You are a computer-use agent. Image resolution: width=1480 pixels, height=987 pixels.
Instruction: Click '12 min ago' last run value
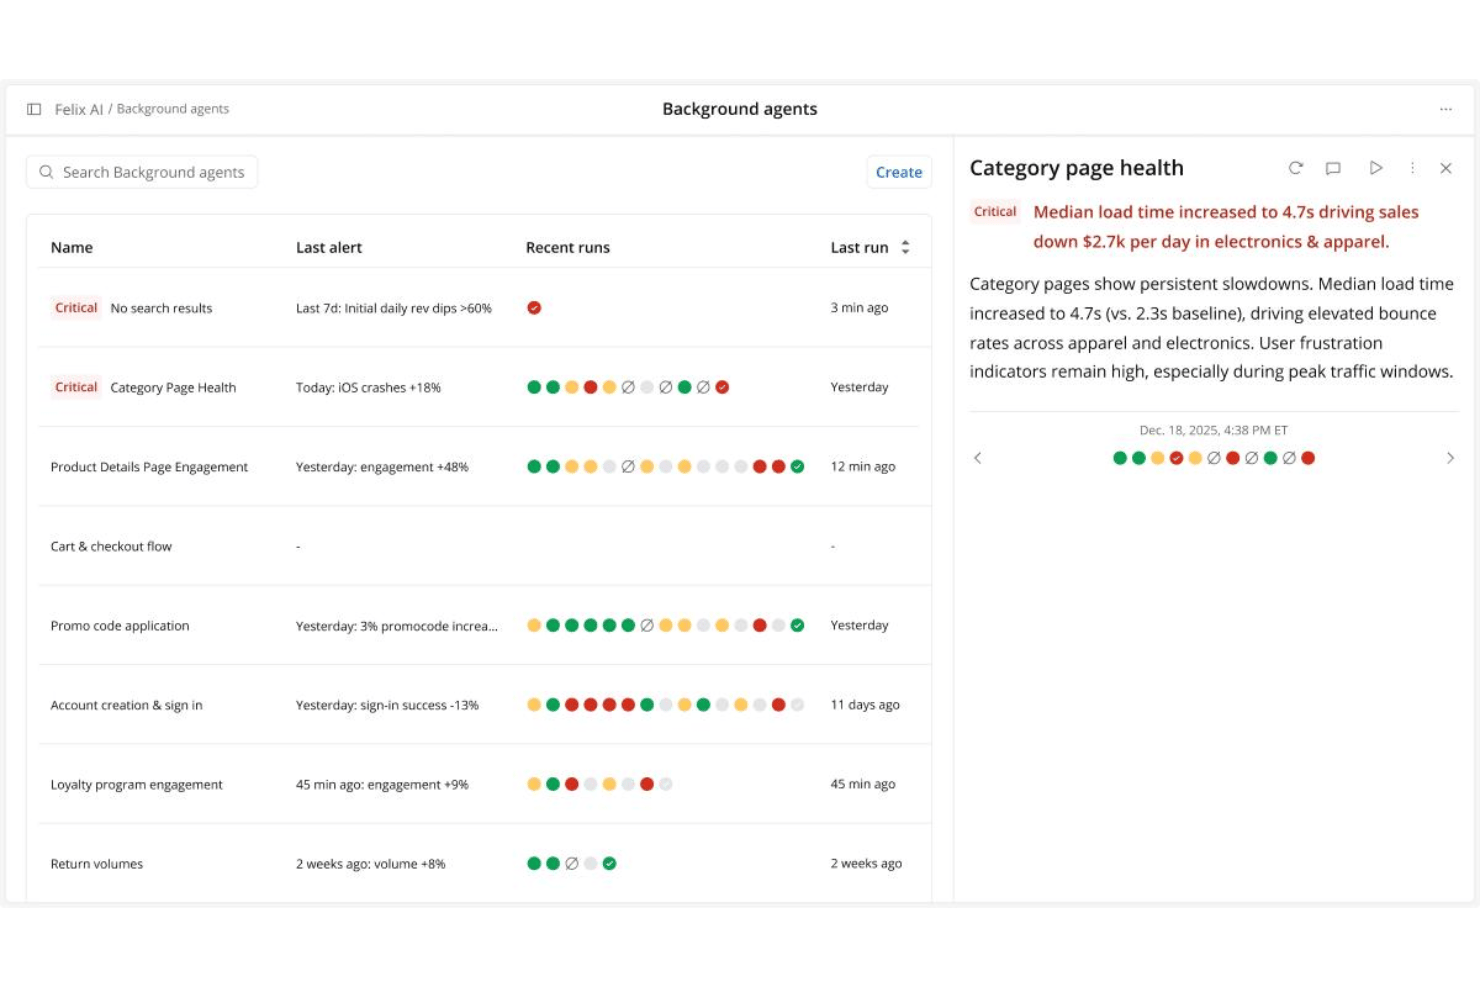(863, 467)
